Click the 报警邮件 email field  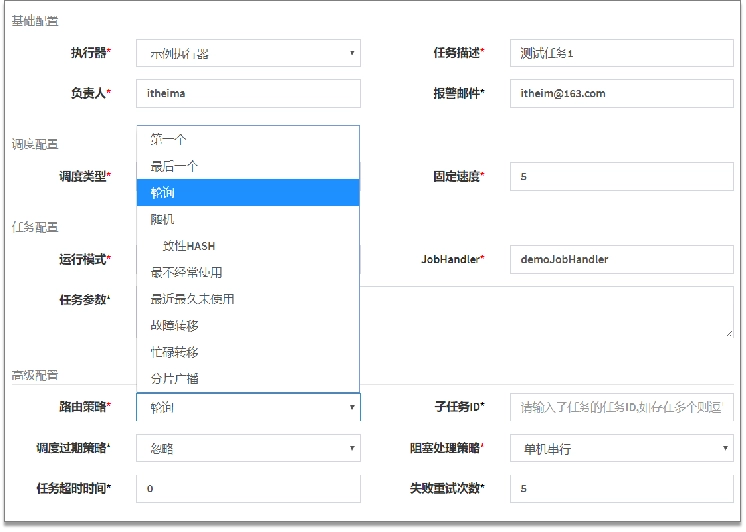621,93
